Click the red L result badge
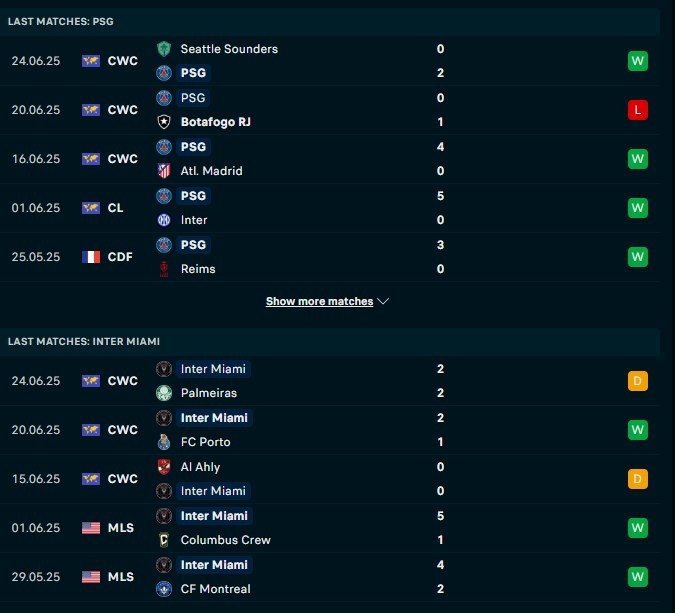The image size is (675, 613). point(638,110)
